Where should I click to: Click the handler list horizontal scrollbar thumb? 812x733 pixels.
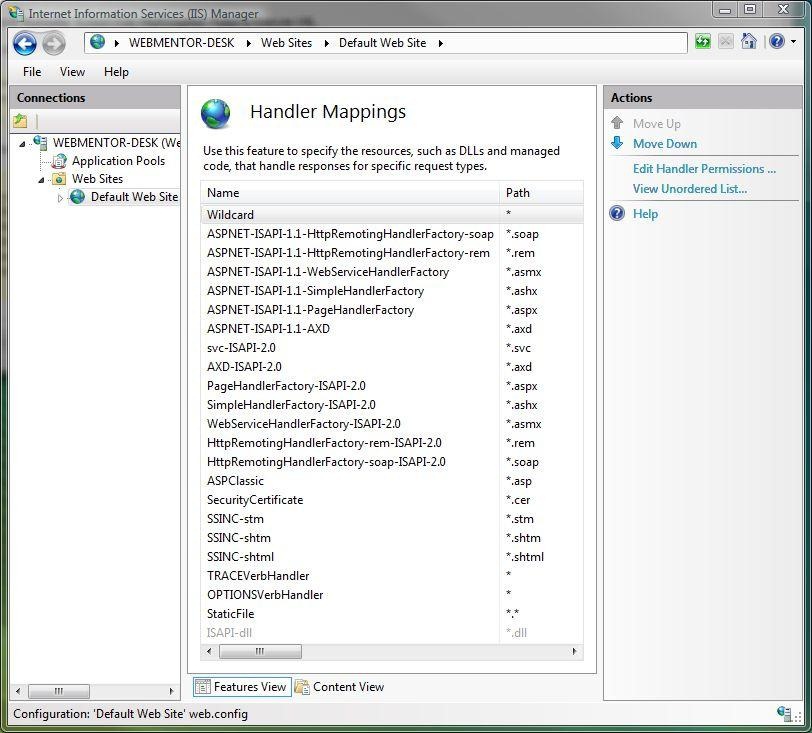coord(260,652)
